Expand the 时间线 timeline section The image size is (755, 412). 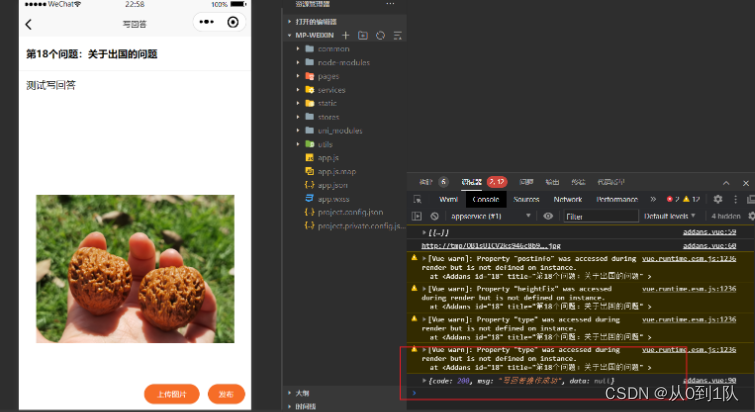click(x=305, y=407)
